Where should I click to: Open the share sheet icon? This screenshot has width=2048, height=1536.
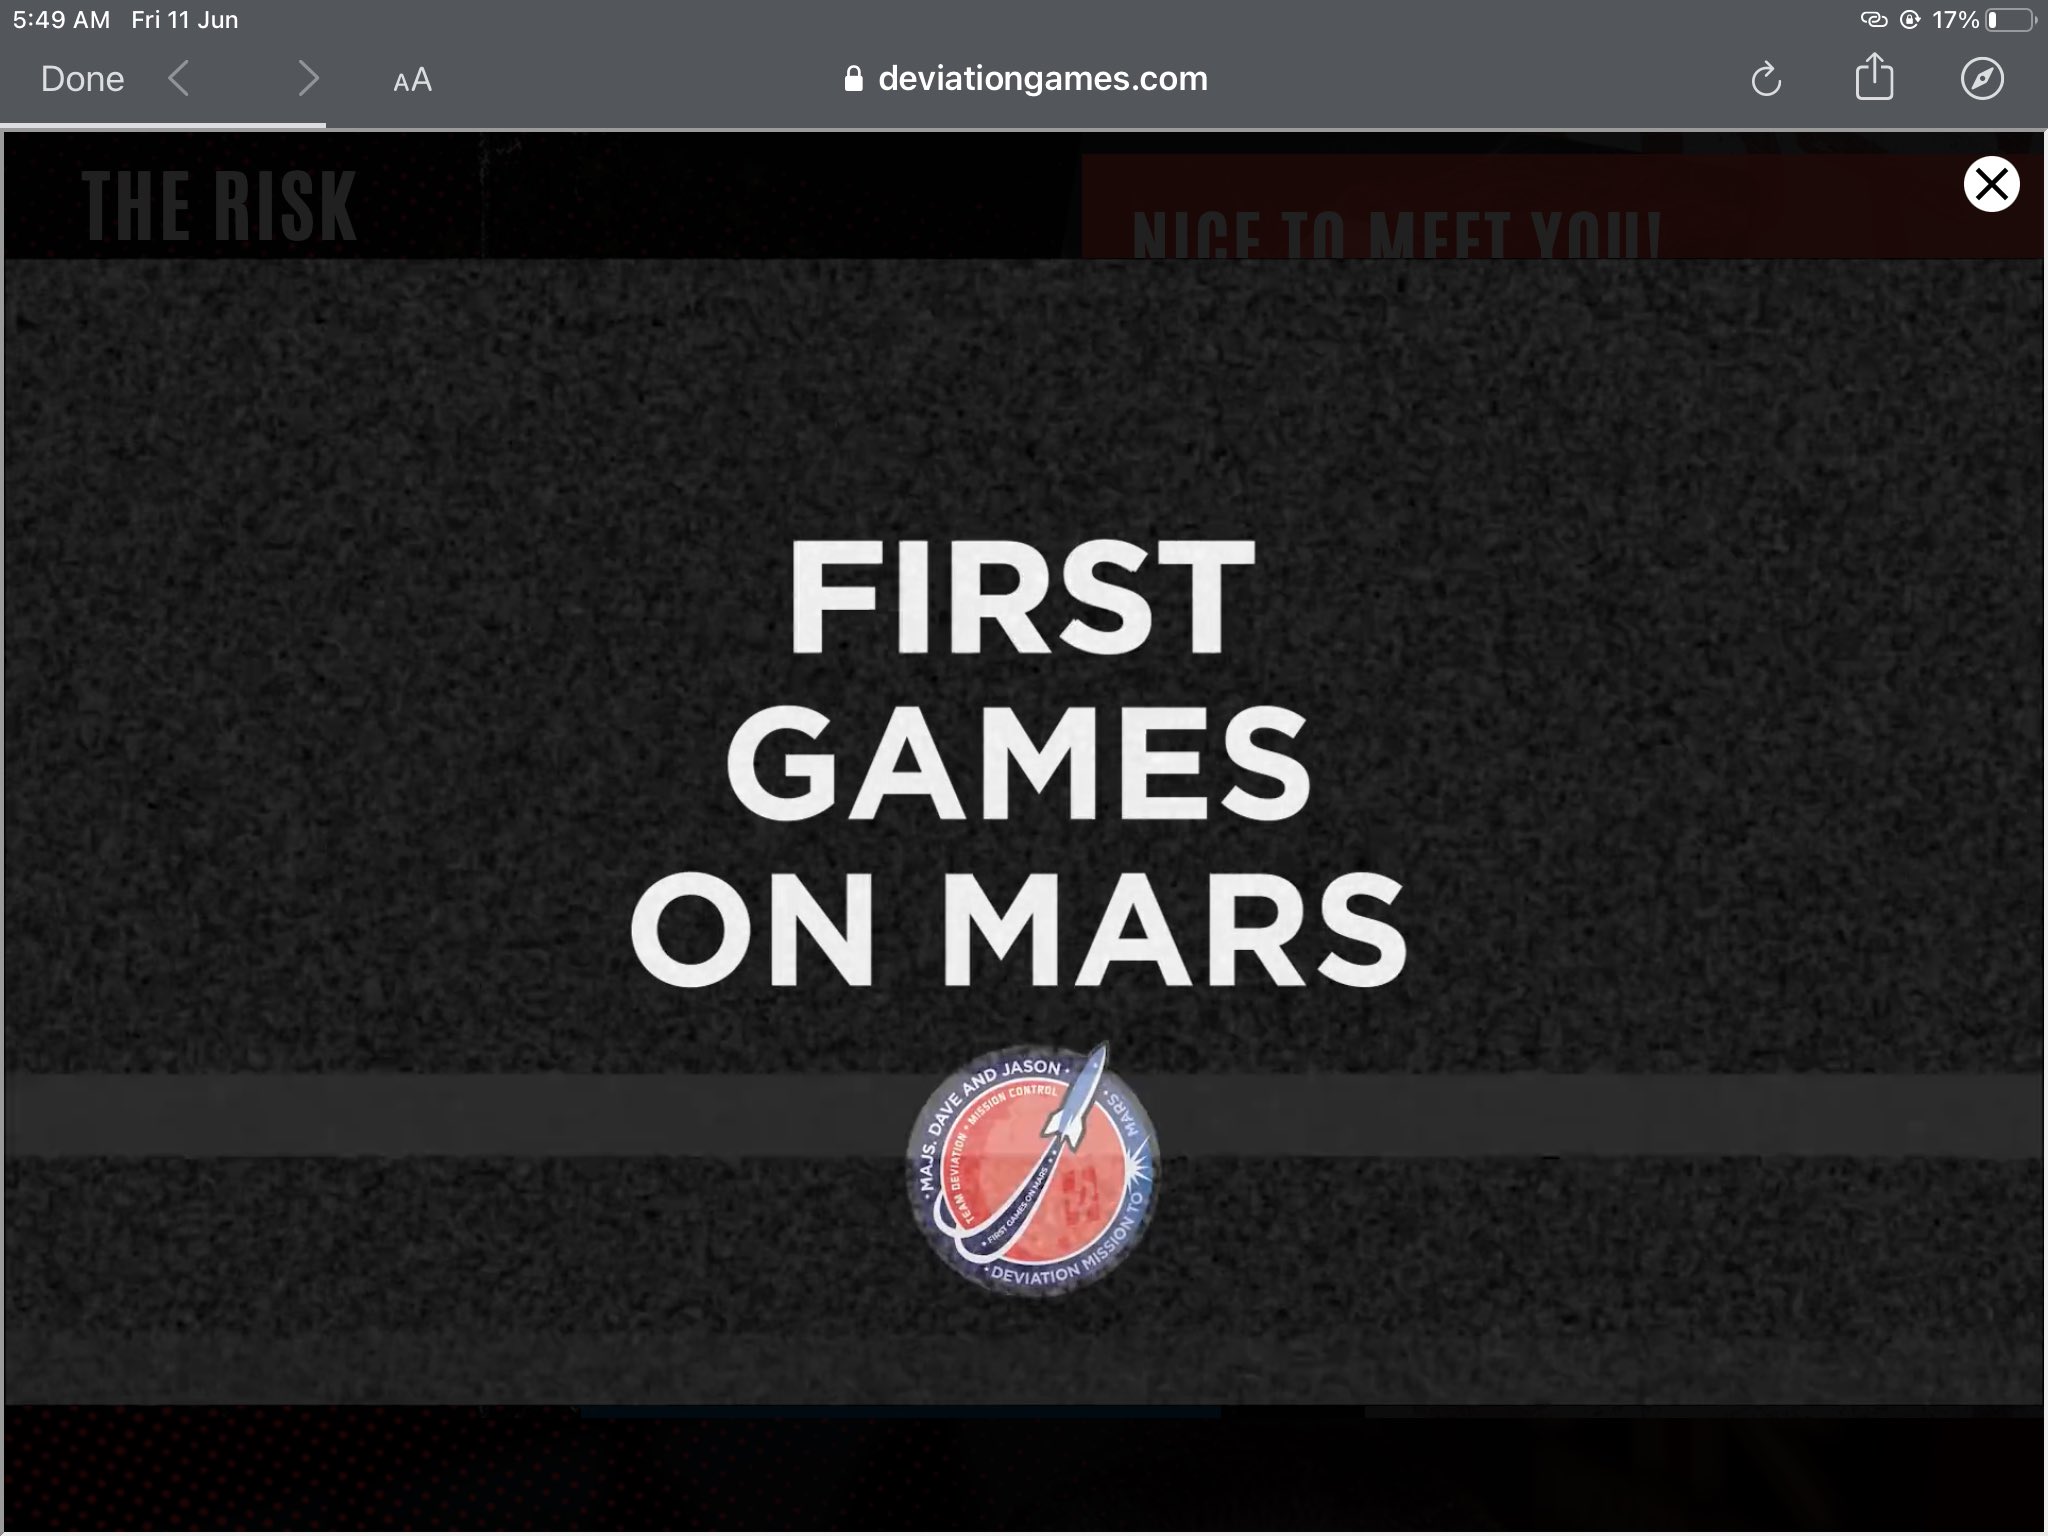pos(1874,77)
